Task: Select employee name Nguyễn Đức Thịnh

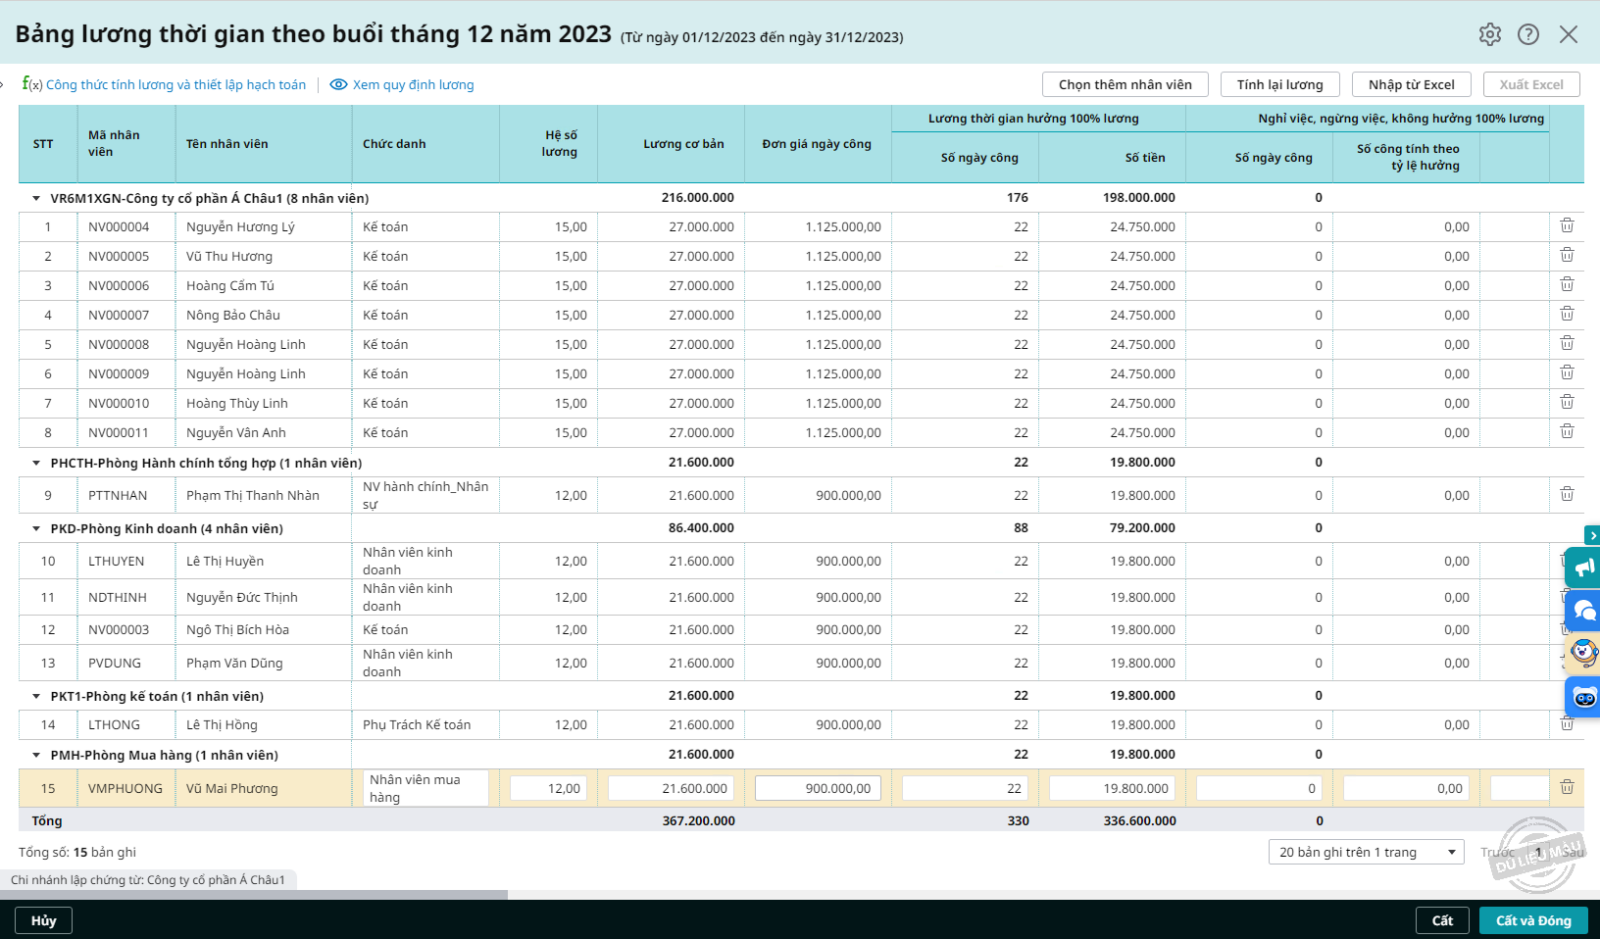Action: click(242, 597)
